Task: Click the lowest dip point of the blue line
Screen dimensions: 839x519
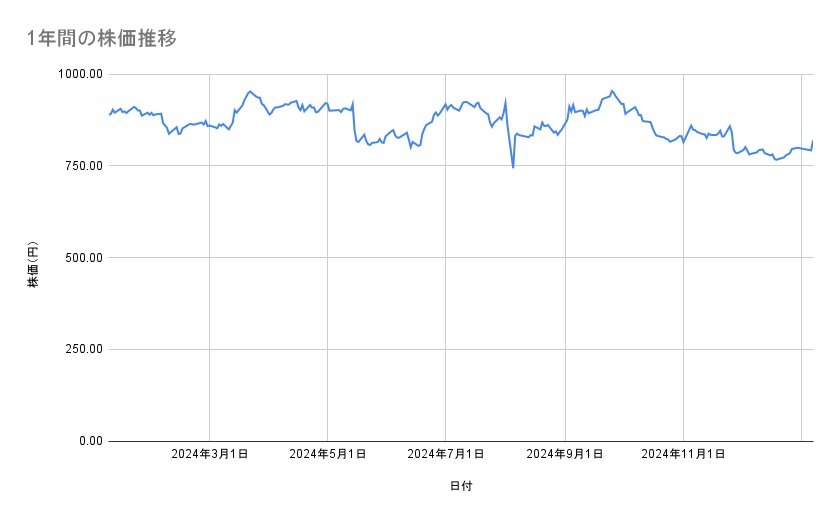Action: 513,167
